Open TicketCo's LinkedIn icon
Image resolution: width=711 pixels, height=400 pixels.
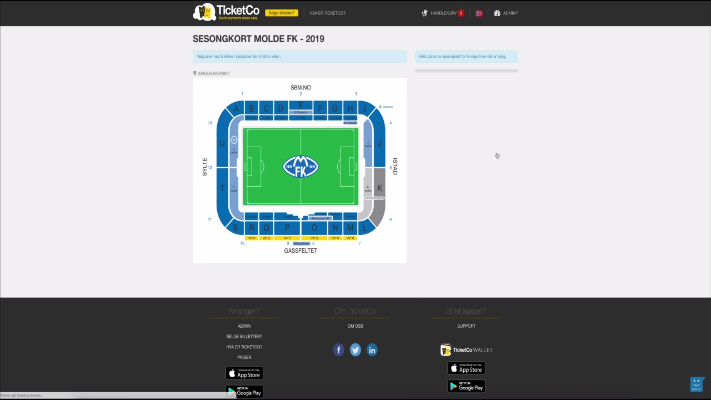tap(372, 350)
